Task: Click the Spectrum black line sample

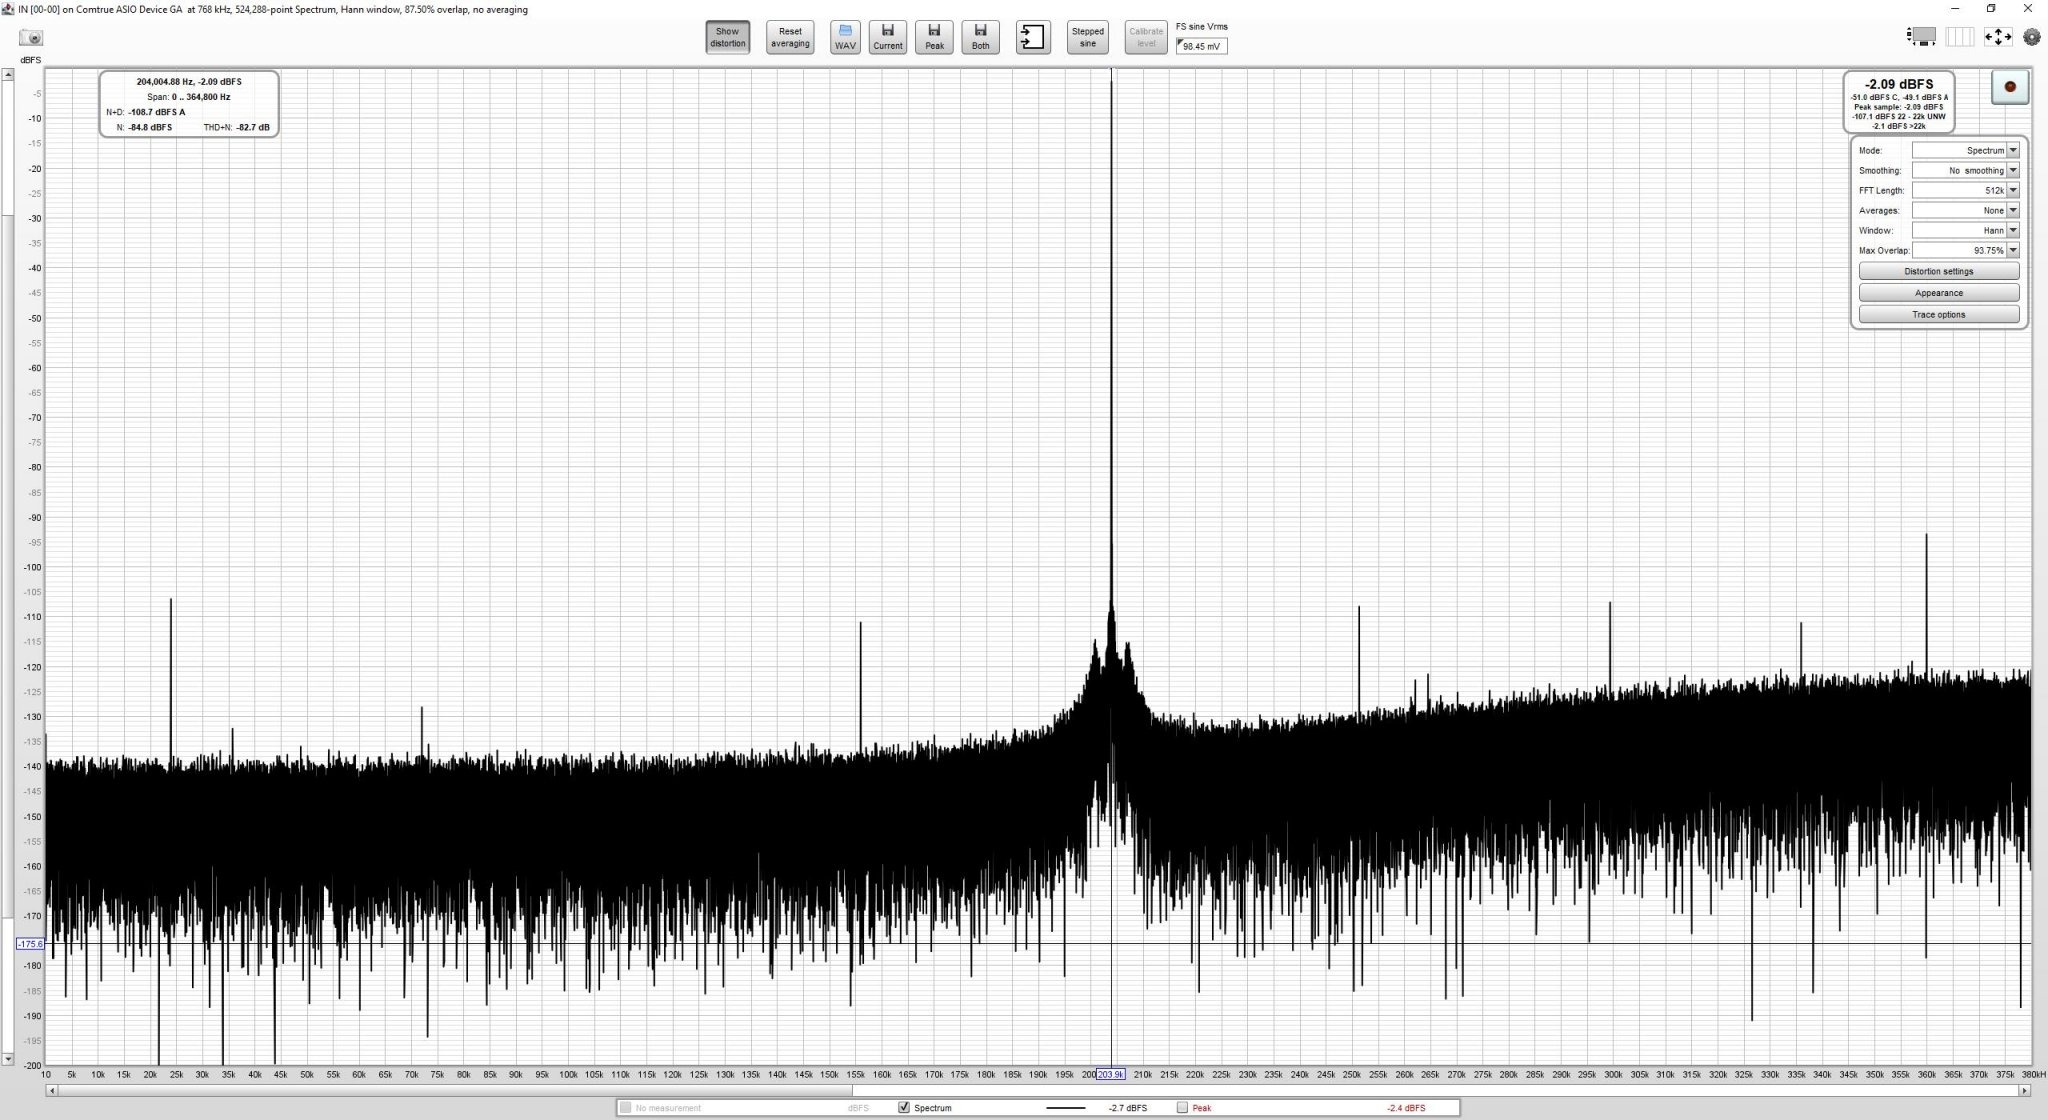Action: (x=1065, y=1107)
